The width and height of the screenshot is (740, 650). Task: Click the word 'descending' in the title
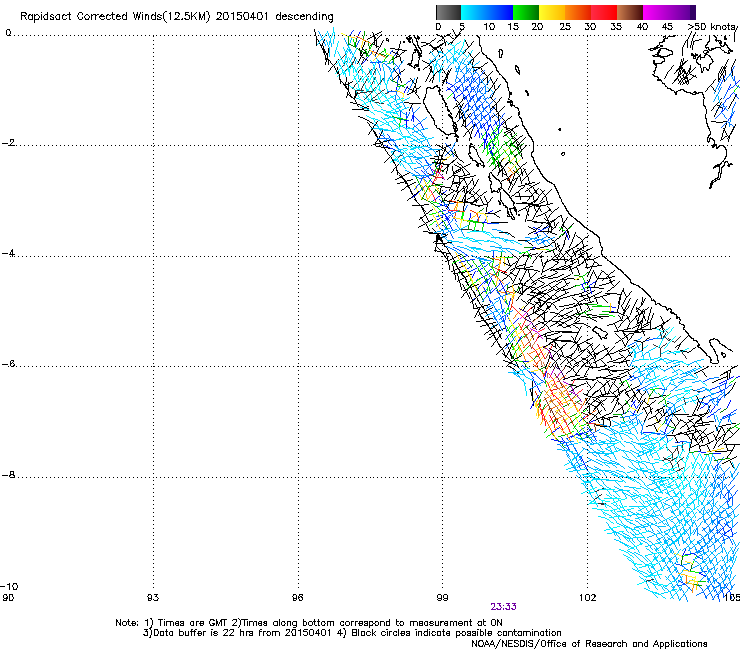(x=304, y=17)
